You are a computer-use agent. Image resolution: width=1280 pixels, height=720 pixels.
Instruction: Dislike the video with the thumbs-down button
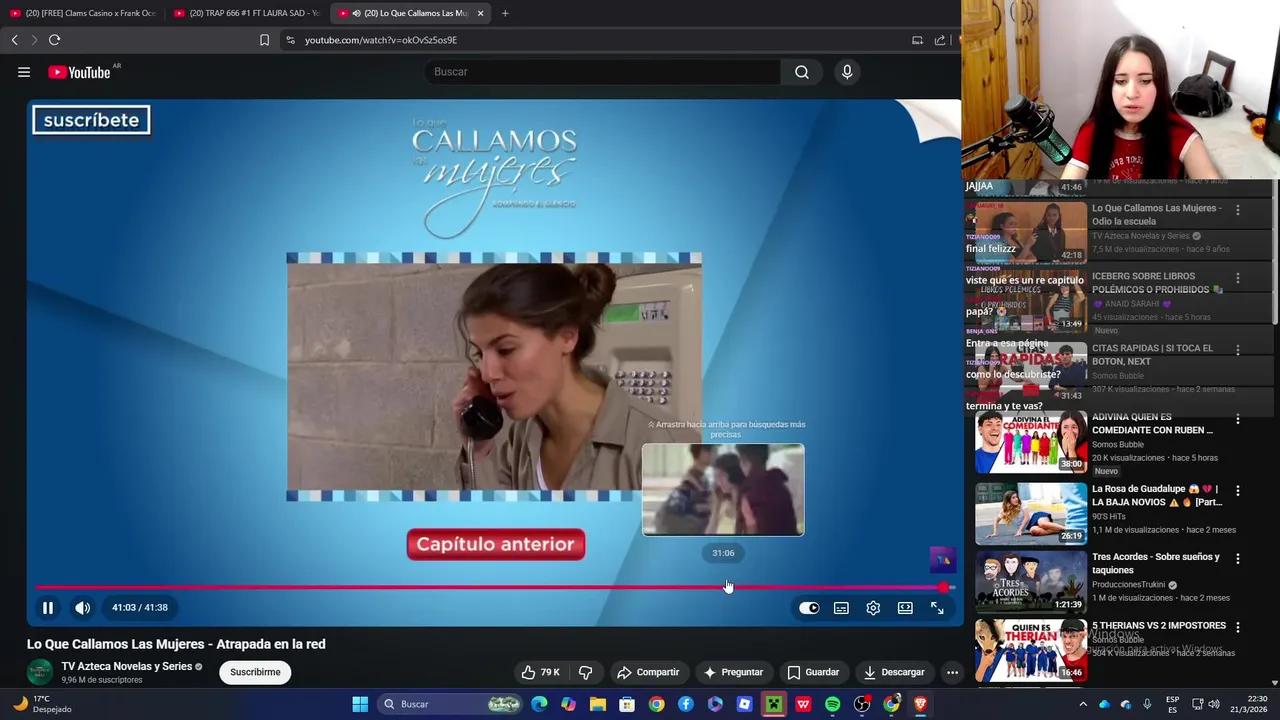tap(586, 672)
